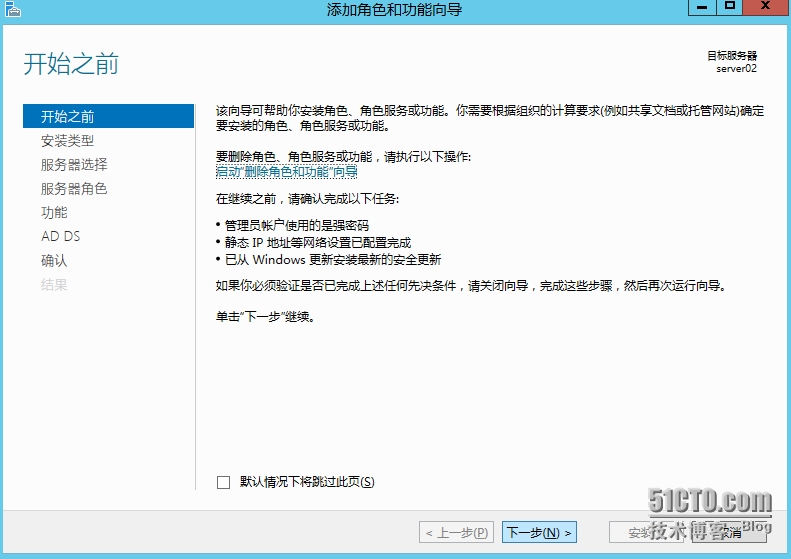
Task: Switch to the 服务器角色 step
Action: 74,189
